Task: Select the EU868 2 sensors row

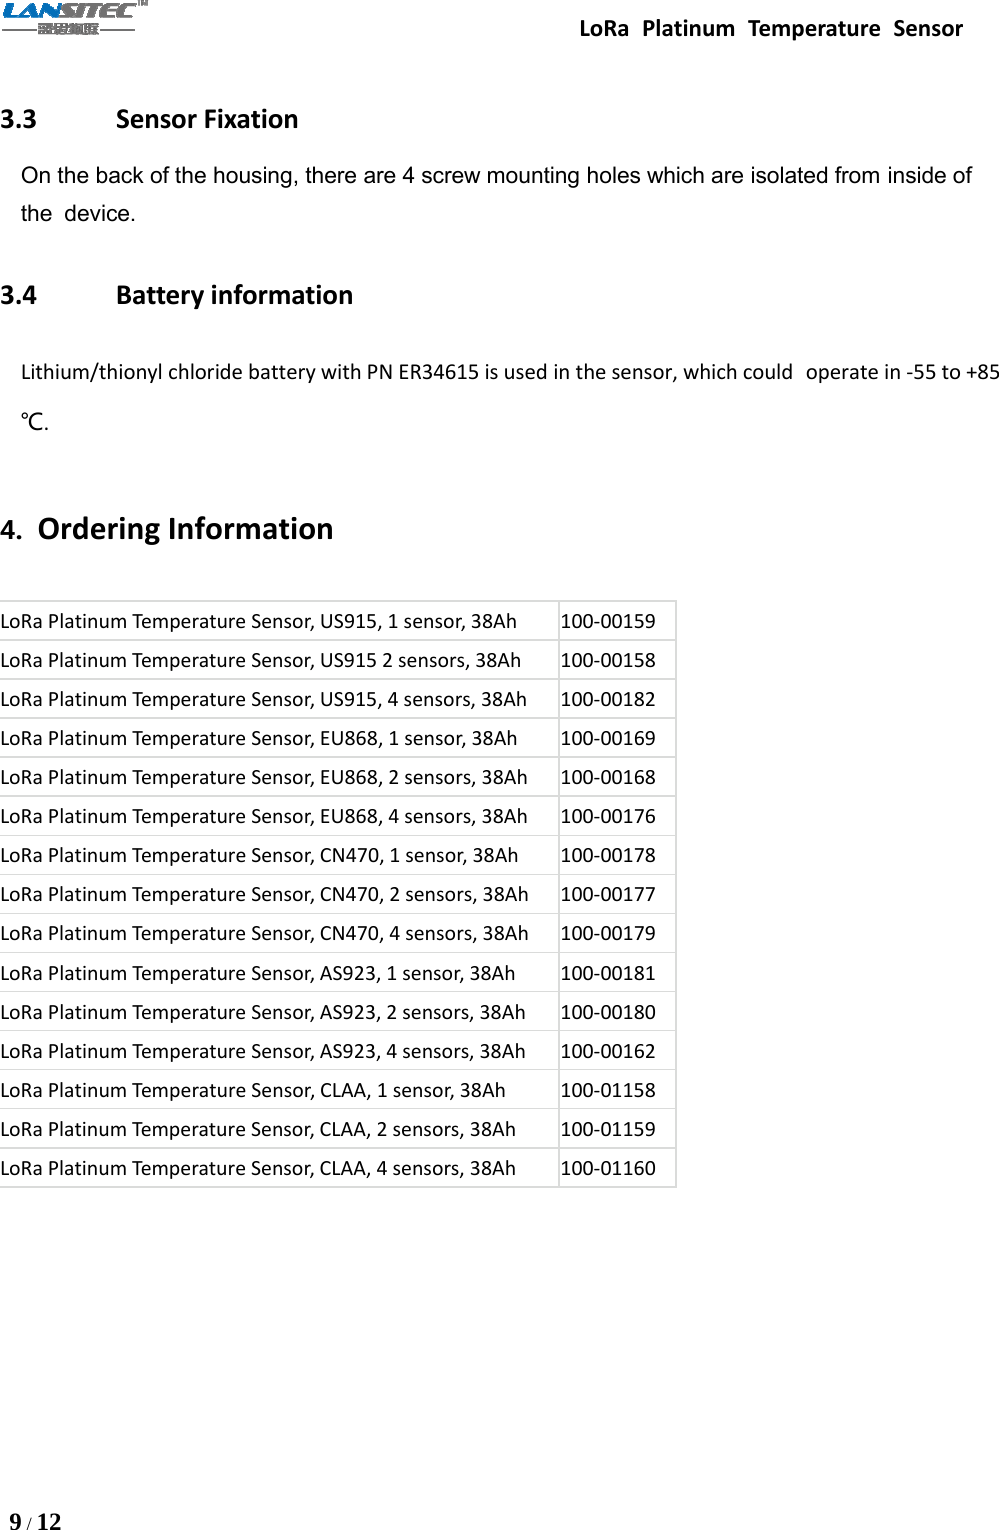Action: pos(338,777)
